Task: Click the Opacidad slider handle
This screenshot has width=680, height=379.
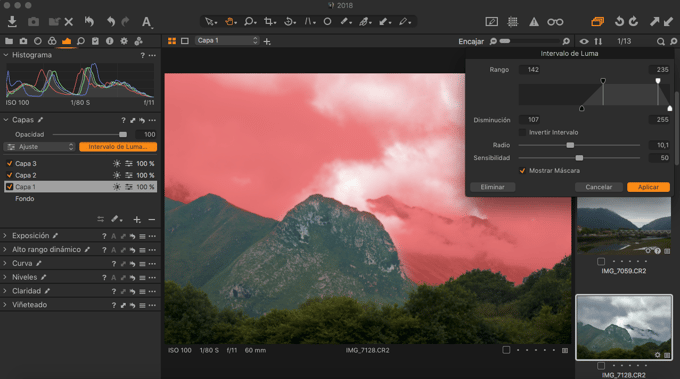Action: coord(123,134)
